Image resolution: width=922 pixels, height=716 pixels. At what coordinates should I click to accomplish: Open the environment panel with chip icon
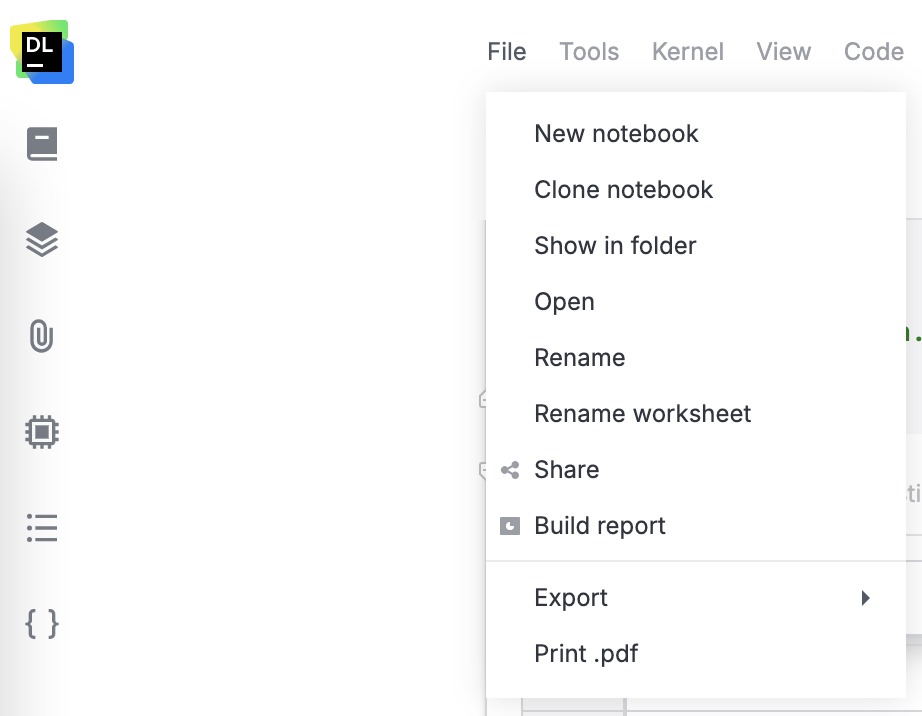[42, 432]
